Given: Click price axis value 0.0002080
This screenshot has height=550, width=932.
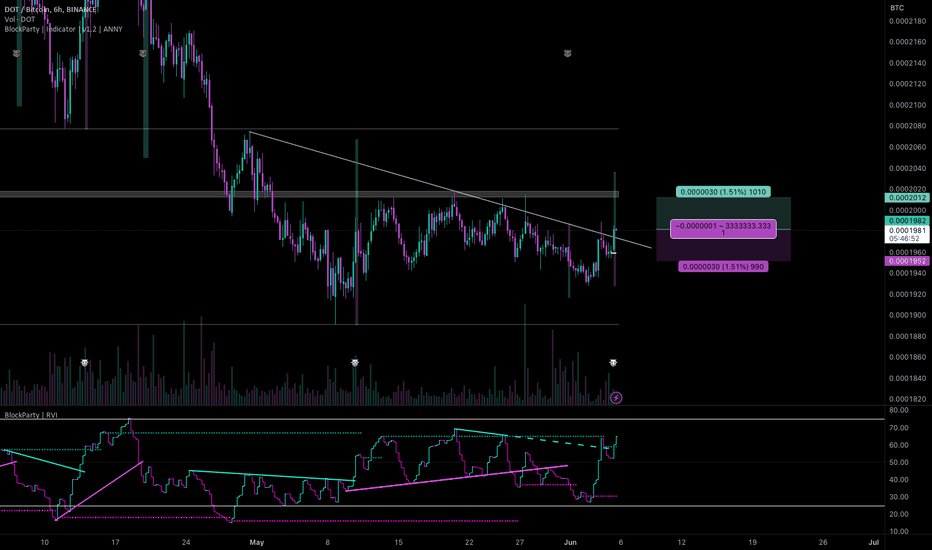Looking at the screenshot, I should coord(907,126).
